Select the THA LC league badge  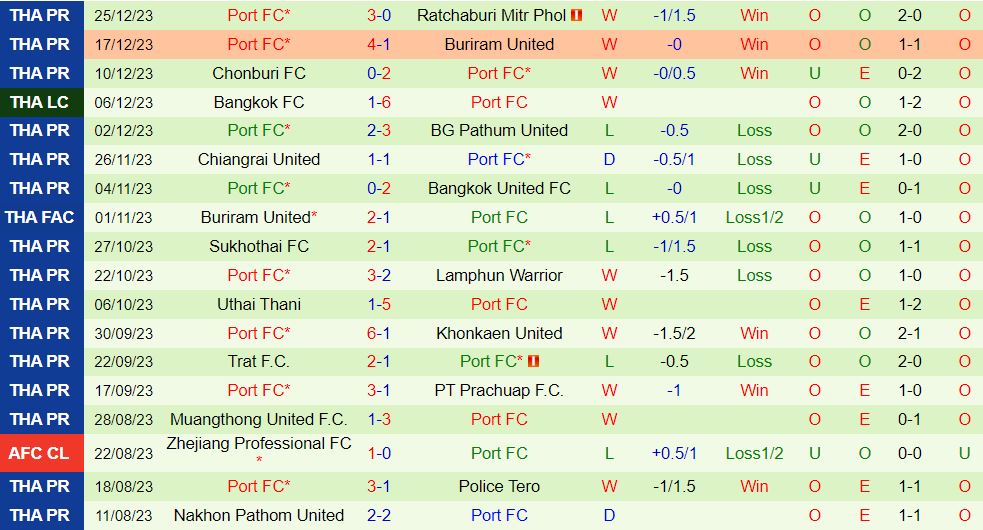[x=40, y=102]
